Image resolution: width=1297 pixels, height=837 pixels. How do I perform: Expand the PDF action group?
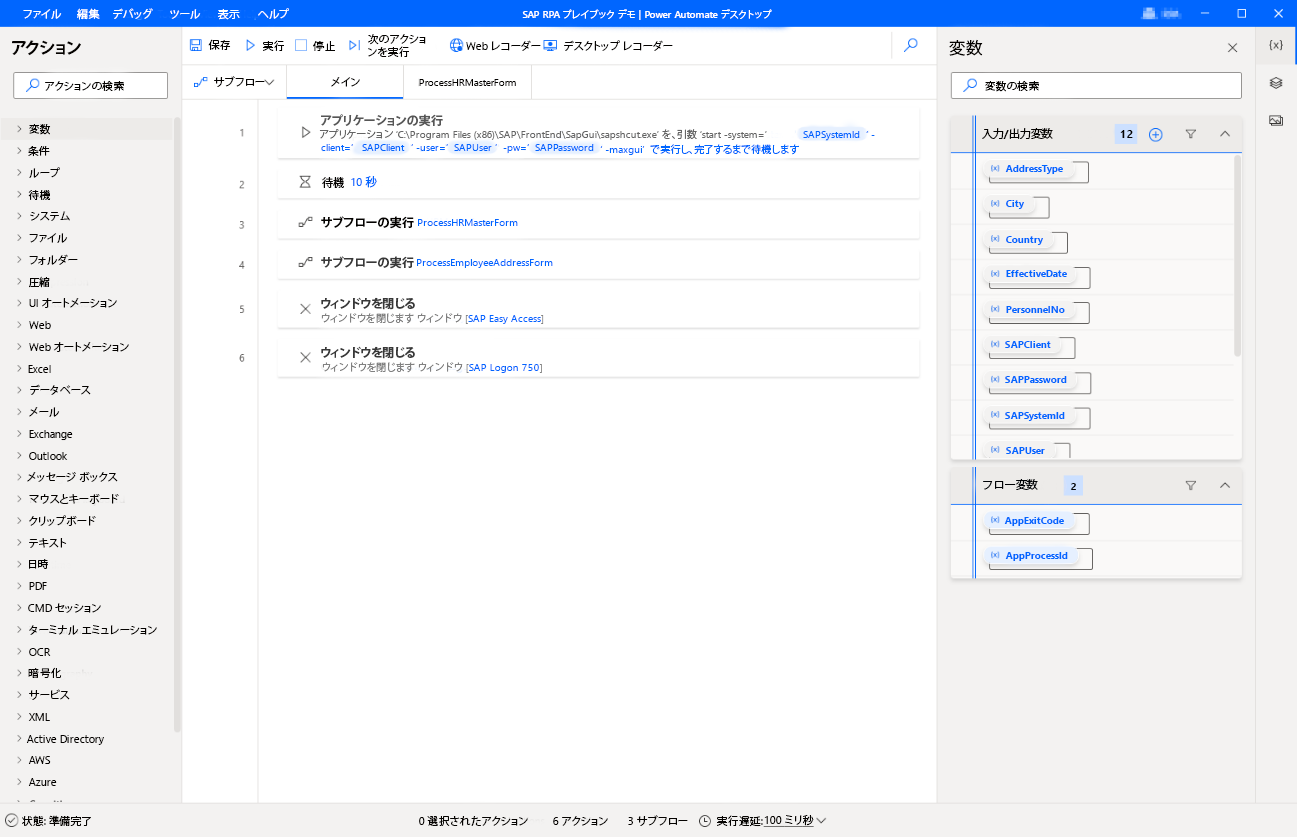(x=19, y=586)
